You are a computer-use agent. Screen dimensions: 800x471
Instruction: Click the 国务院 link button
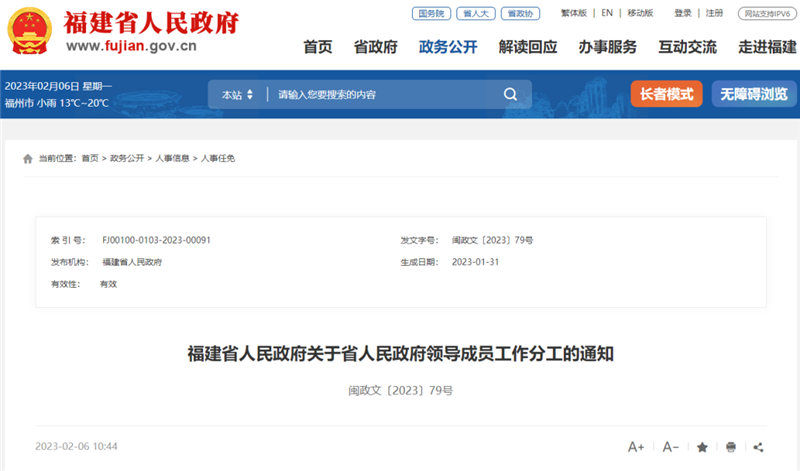tap(430, 13)
